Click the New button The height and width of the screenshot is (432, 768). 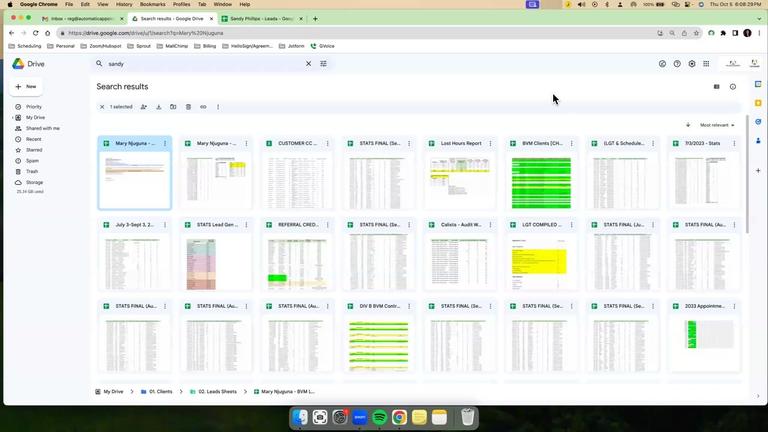click(26, 87)
